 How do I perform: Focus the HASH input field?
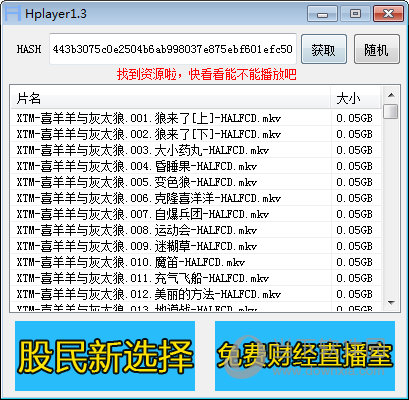click(x=173, y=49)
